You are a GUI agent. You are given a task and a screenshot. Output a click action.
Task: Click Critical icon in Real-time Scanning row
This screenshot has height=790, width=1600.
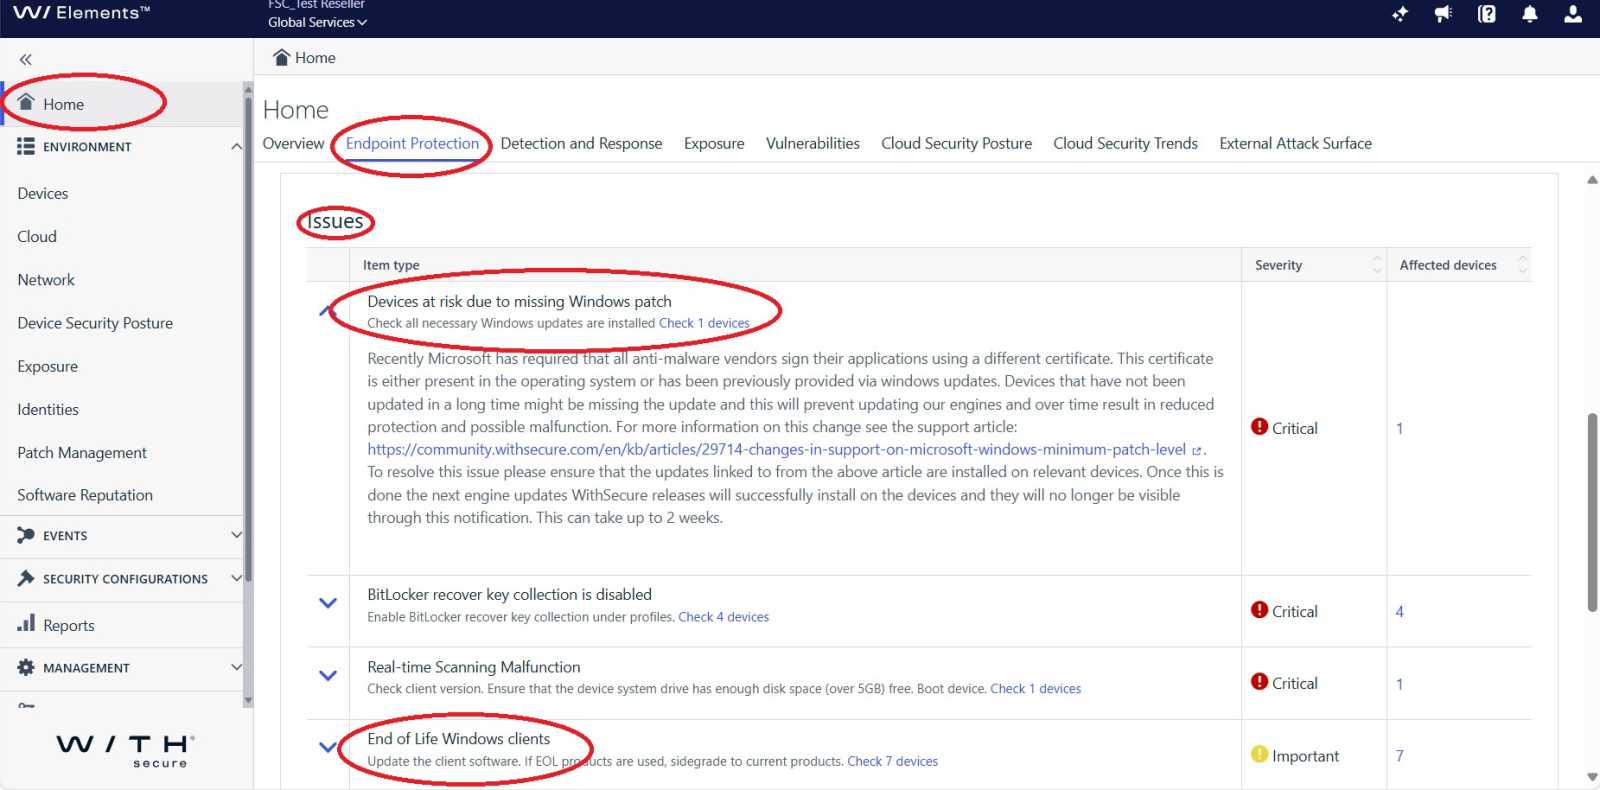[x=1260, y=682]
